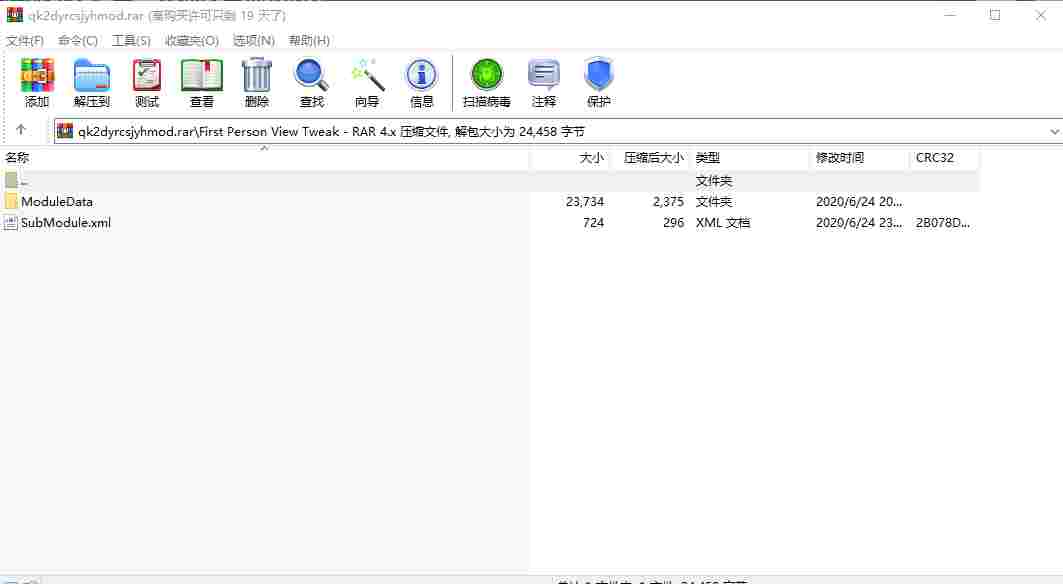Click the parent folder ".." icon
The width and height of the screenshot is (1063, 584).
tap(11, 180)
